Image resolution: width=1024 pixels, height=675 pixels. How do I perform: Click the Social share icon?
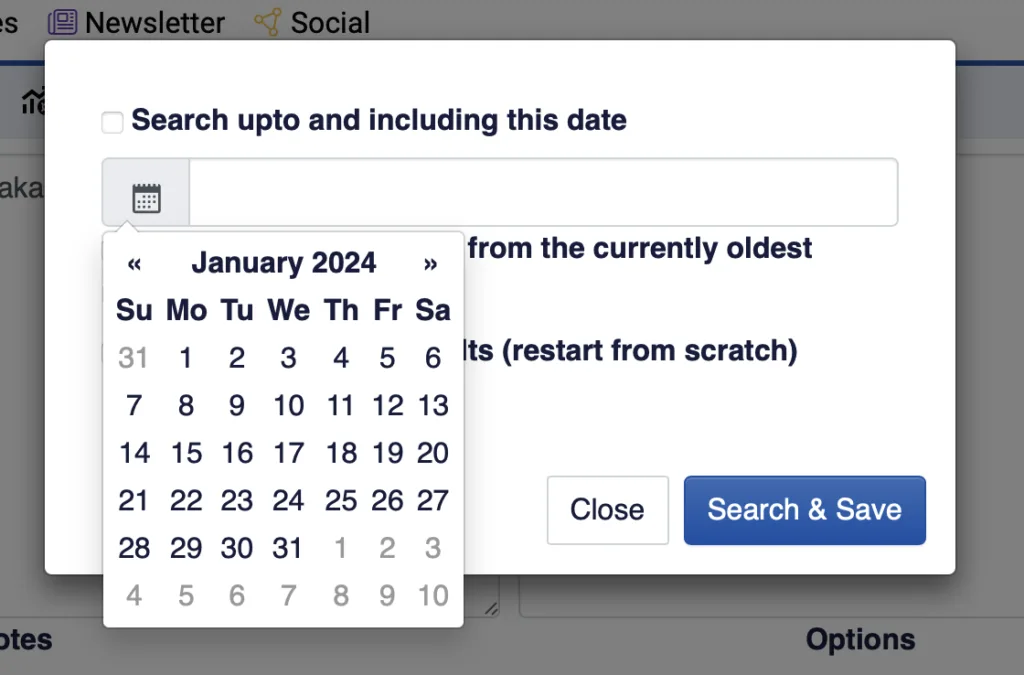point(267,22)
